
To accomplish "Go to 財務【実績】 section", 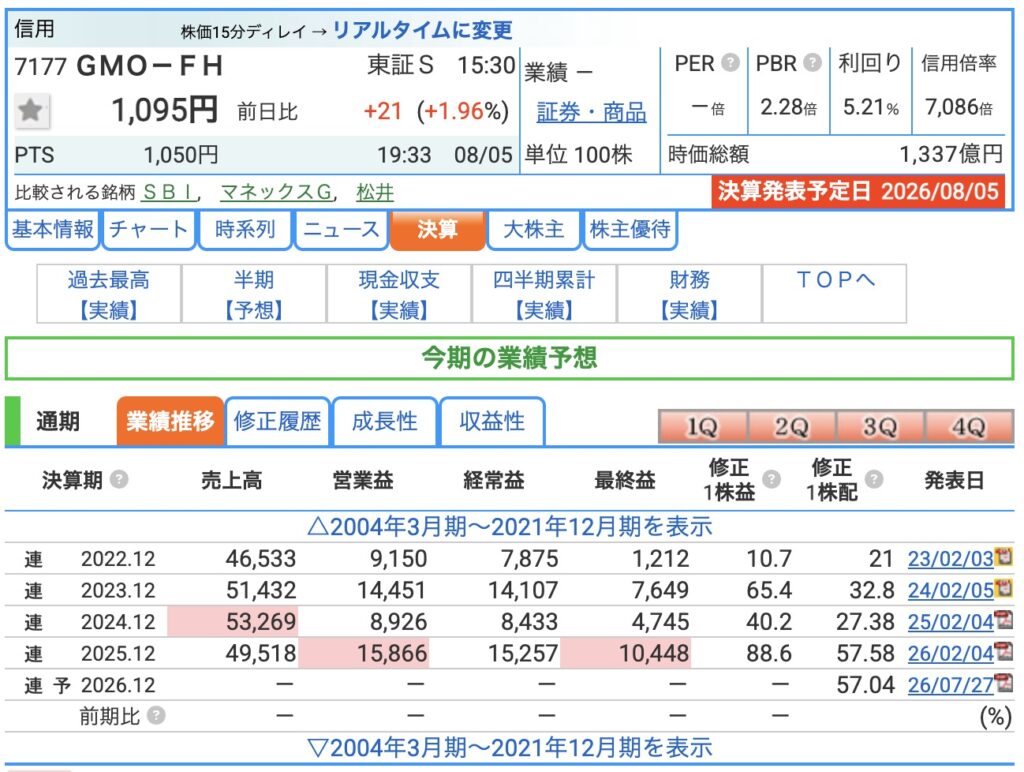I will [x=689, y=294].
